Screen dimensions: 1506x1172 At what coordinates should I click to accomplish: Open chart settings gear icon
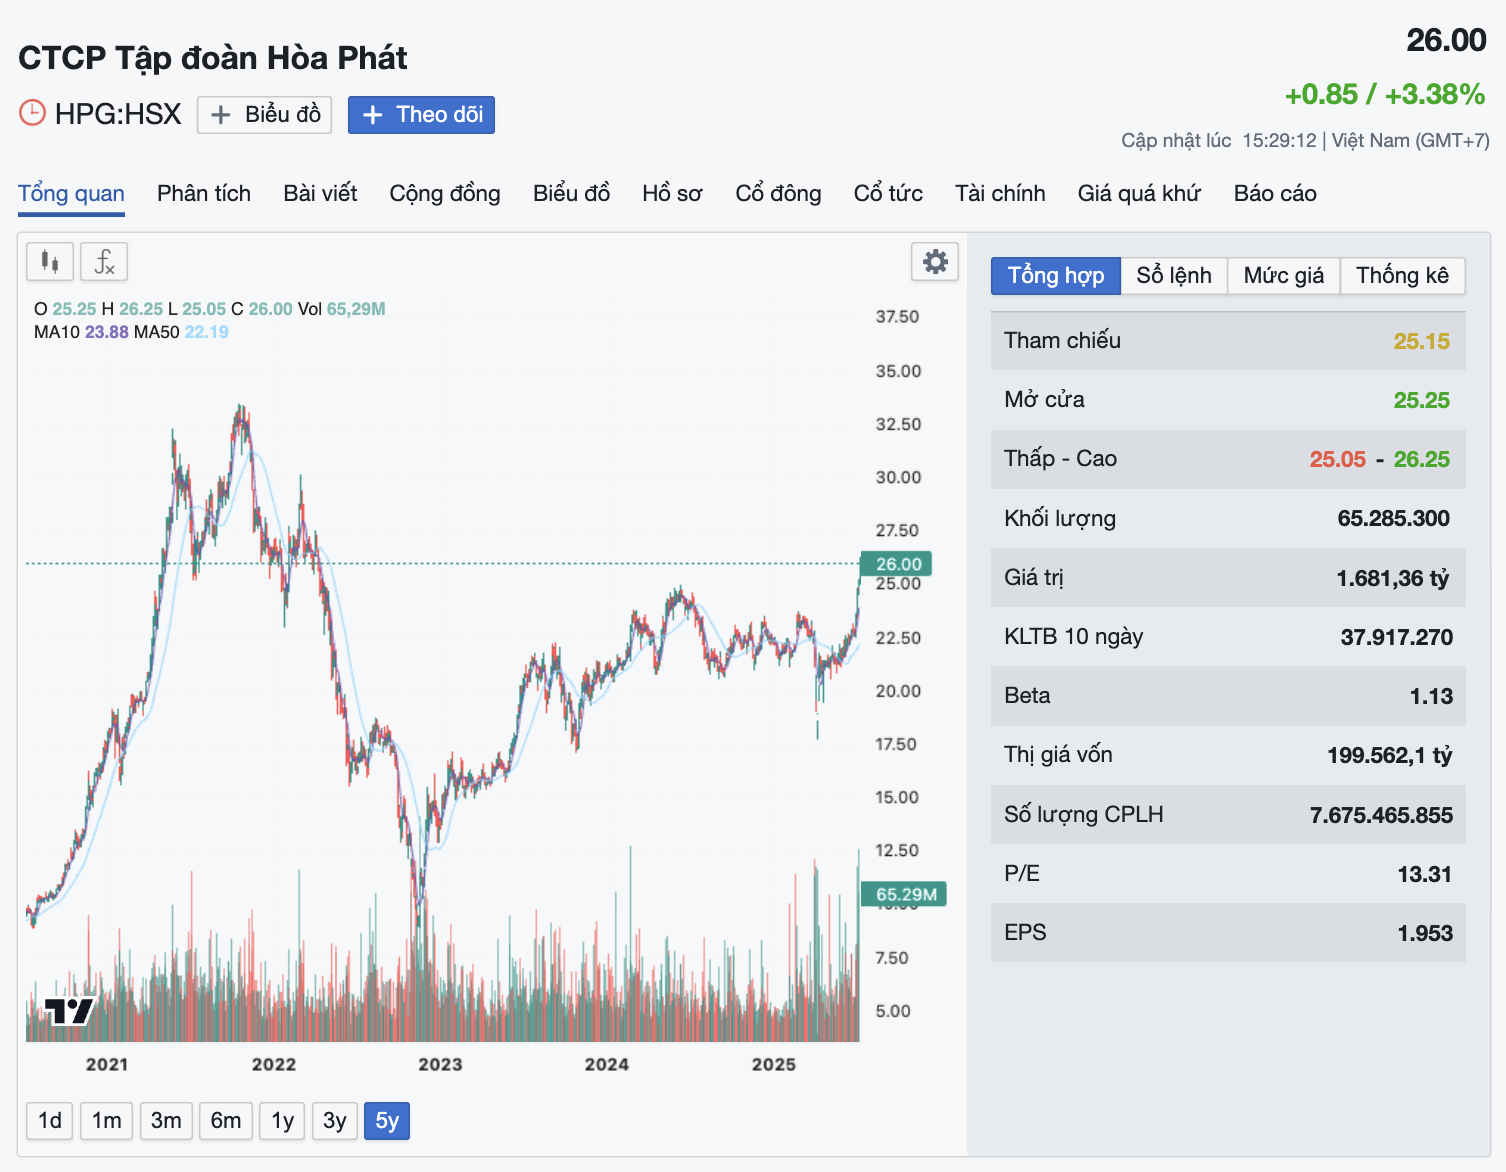(x=935, y=262)
